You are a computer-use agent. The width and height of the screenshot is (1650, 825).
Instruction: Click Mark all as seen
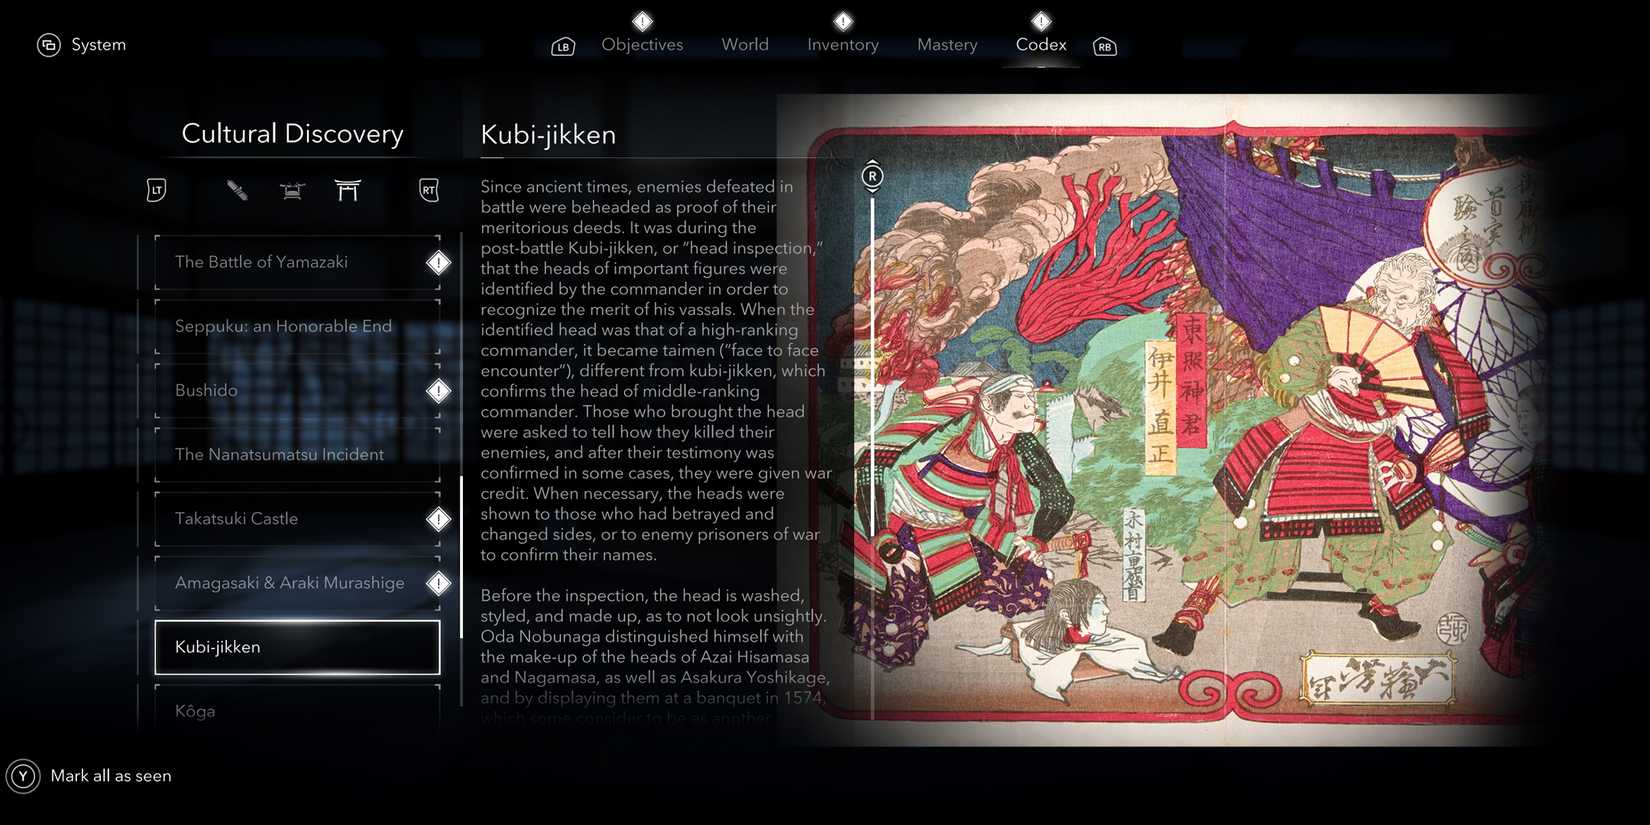[x=111, y=776]
